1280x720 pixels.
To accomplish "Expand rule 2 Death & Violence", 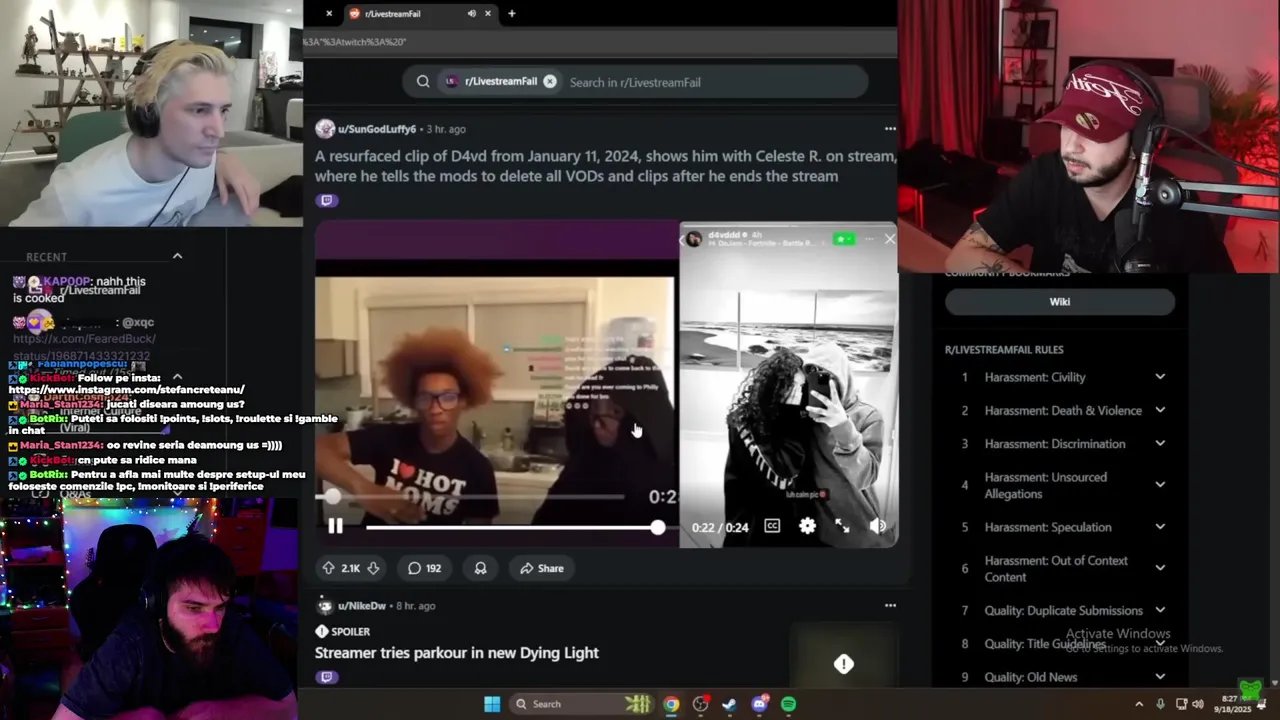I will pyautogui.click(x=1160, y=410).
